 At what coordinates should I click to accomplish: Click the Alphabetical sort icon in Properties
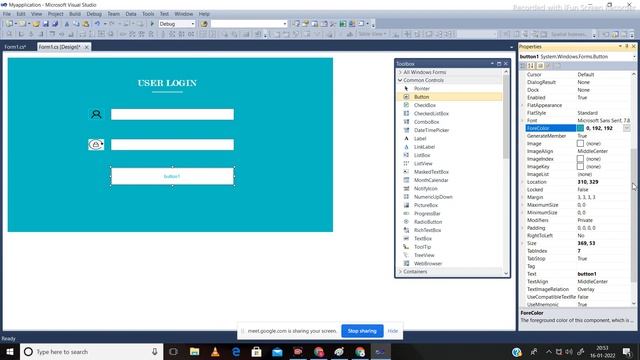pos(531,66)
